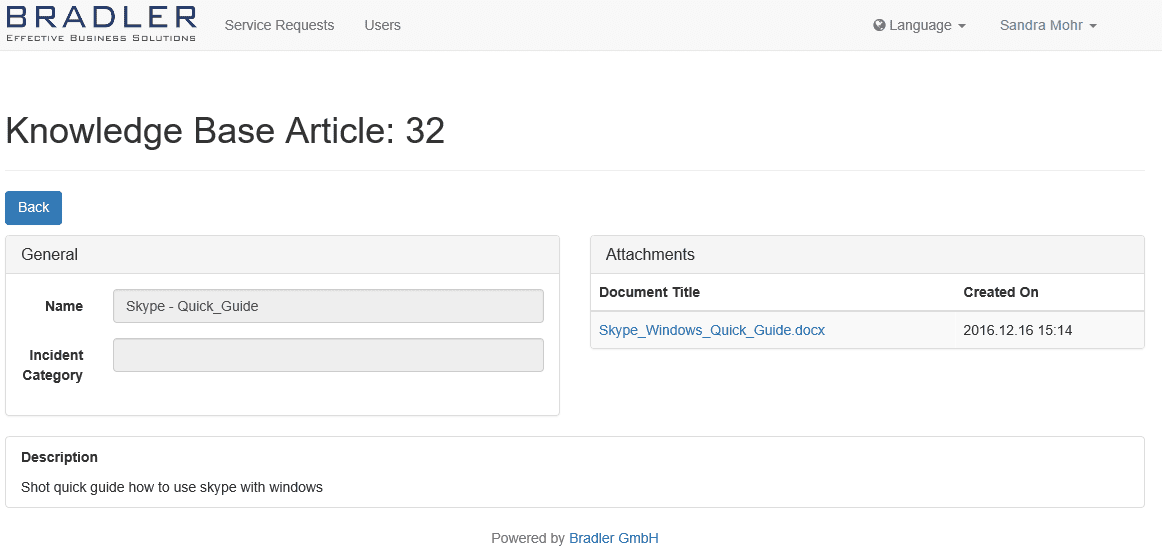This screenshot has height=552, width=1162.
Task: Click the caret arrow next to Sandra Mohr
Action: pos(1092,26)
